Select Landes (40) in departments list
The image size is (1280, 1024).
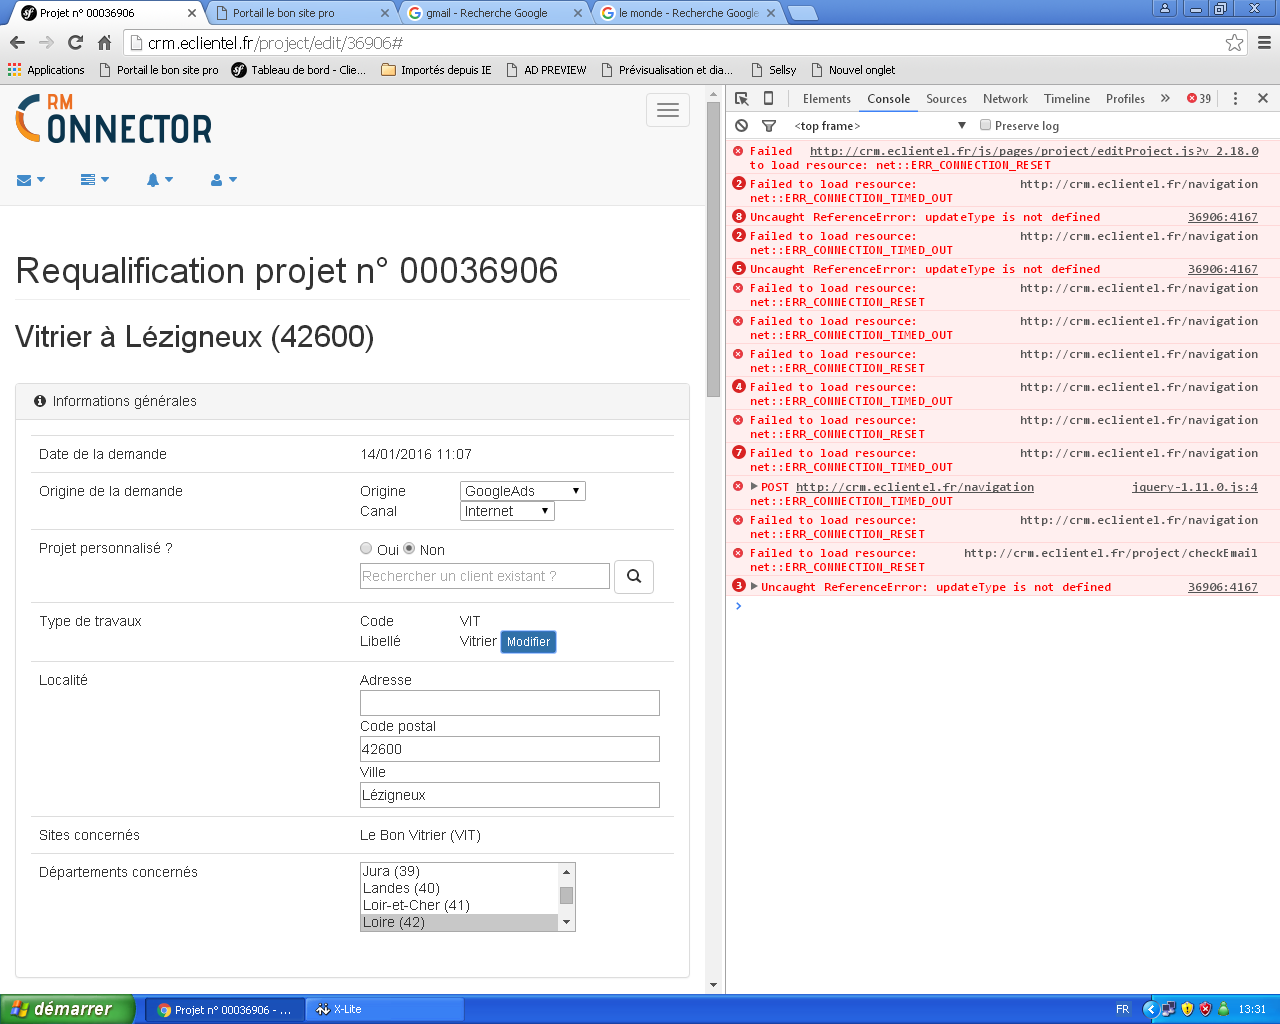click(x=459, y=888)
